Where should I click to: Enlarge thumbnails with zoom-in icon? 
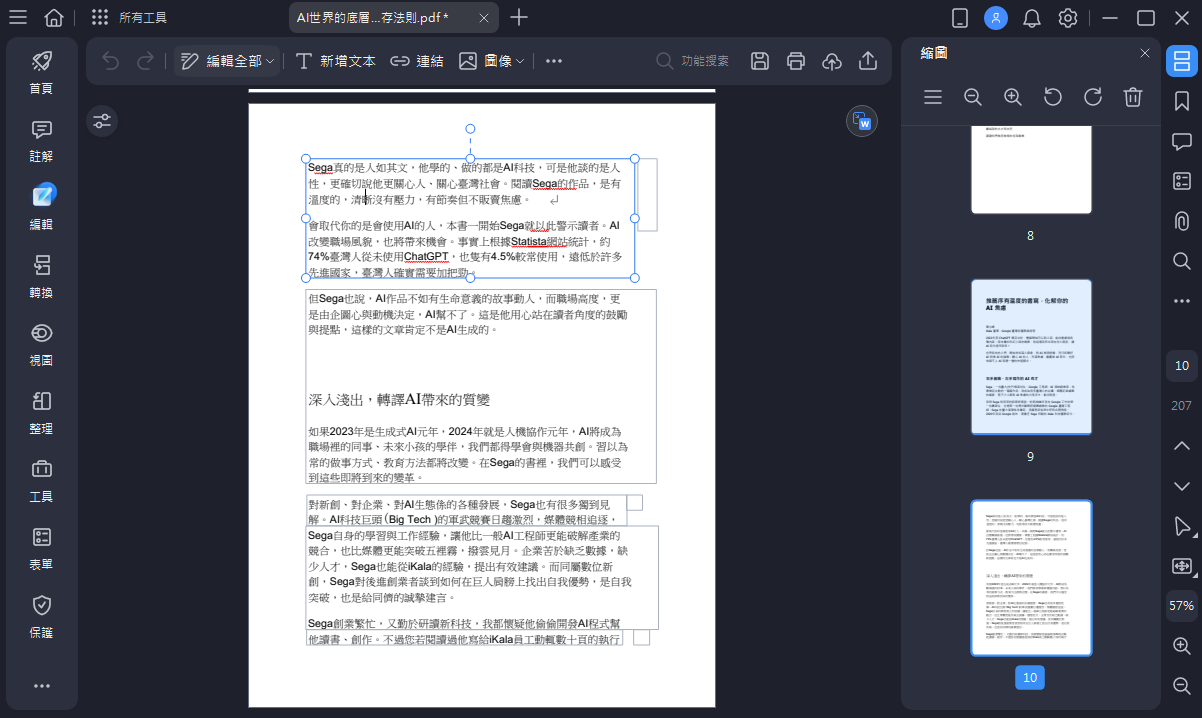1013,97
